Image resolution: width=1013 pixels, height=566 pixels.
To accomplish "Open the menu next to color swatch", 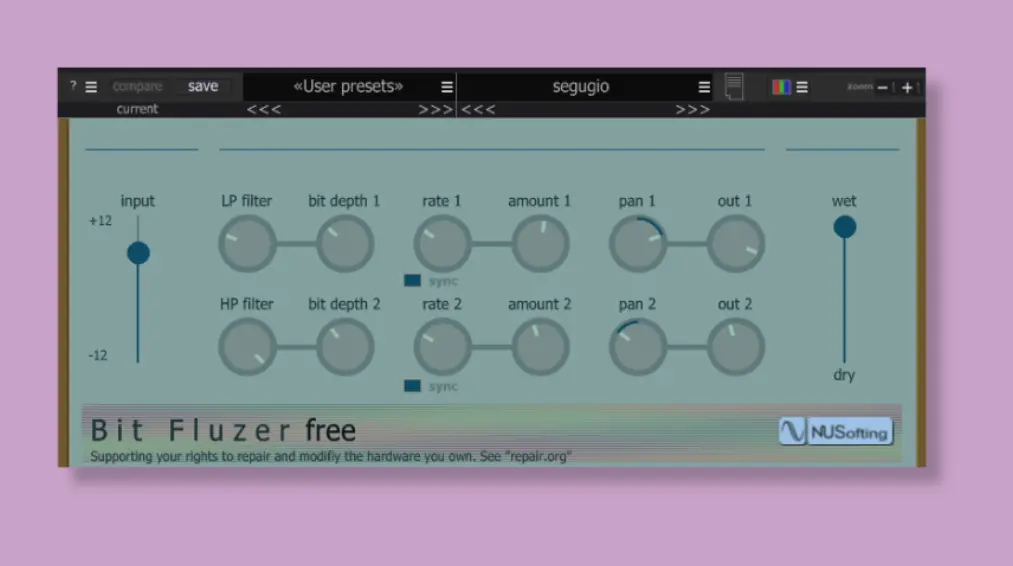I will coord(802,87).
